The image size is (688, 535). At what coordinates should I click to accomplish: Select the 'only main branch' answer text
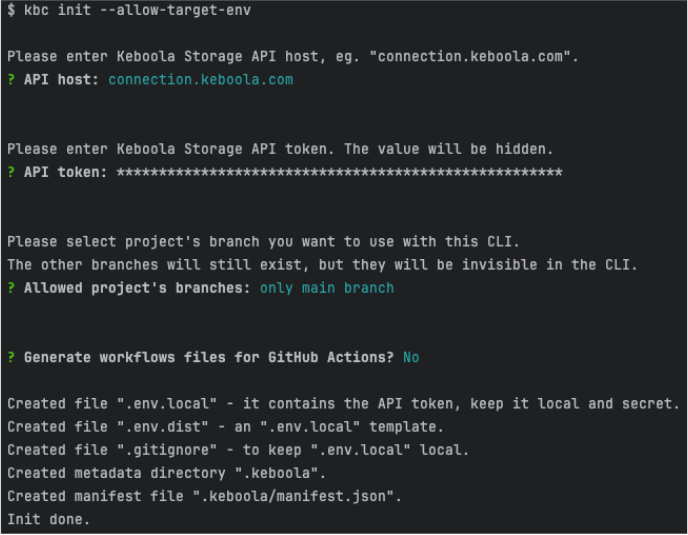pyautogui.click(x=327, y=288)
